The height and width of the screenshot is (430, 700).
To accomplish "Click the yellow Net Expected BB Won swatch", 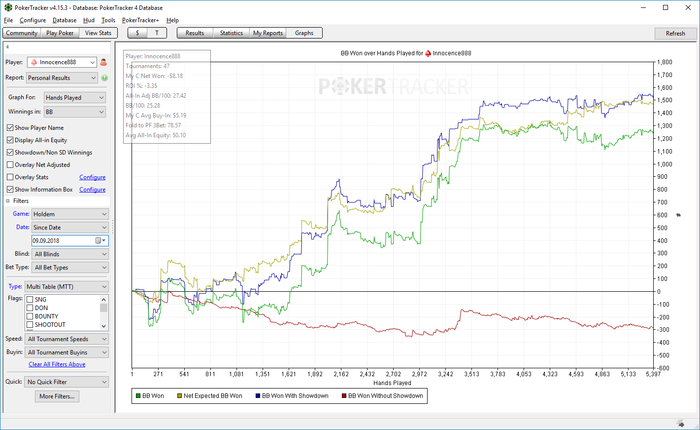I will (x=179, y=396).
